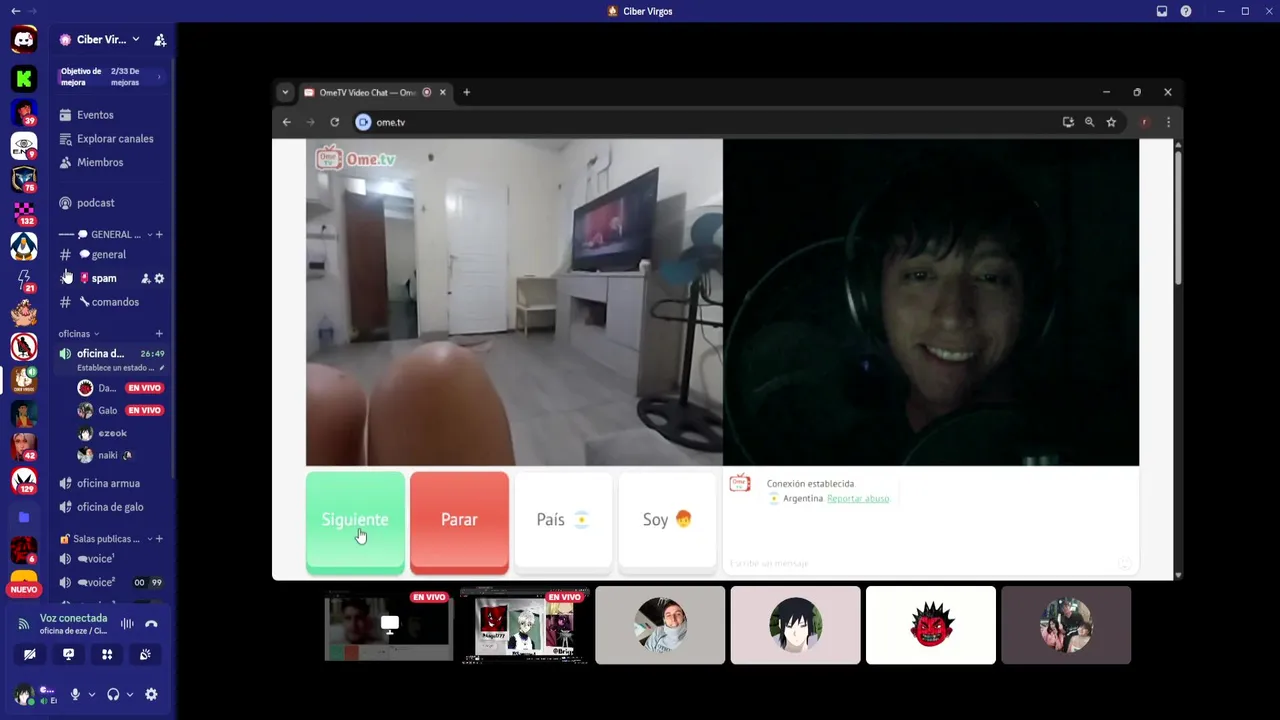
Task: Open new browser tab with plus
Action: coord(466,92)
